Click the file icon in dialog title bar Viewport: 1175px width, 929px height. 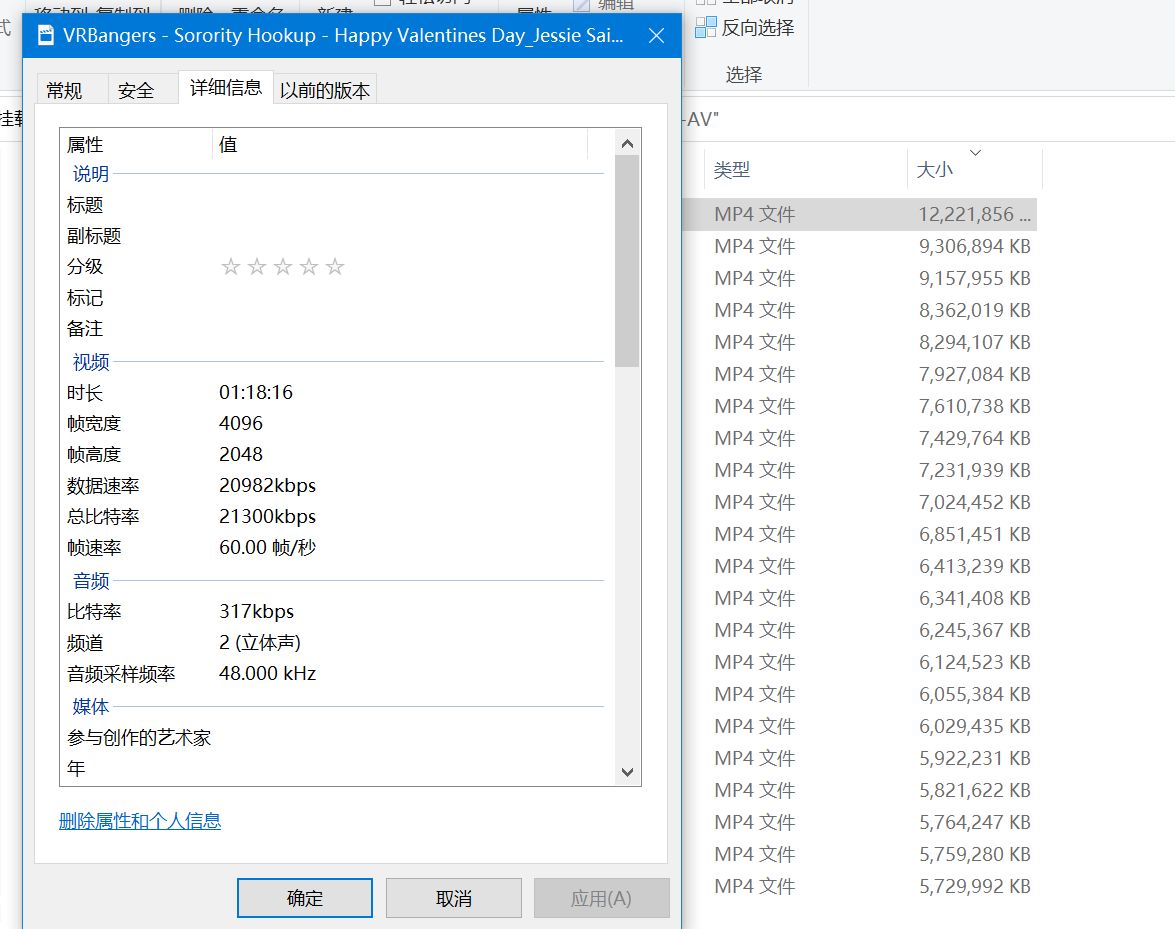[x=46, y=35]
